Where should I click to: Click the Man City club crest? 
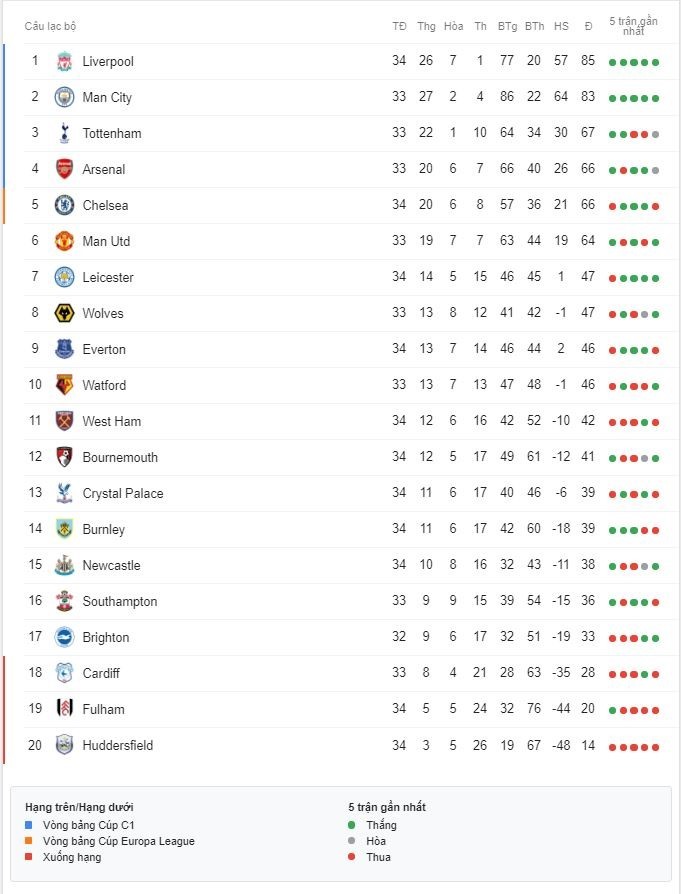[x=64, y=97]
